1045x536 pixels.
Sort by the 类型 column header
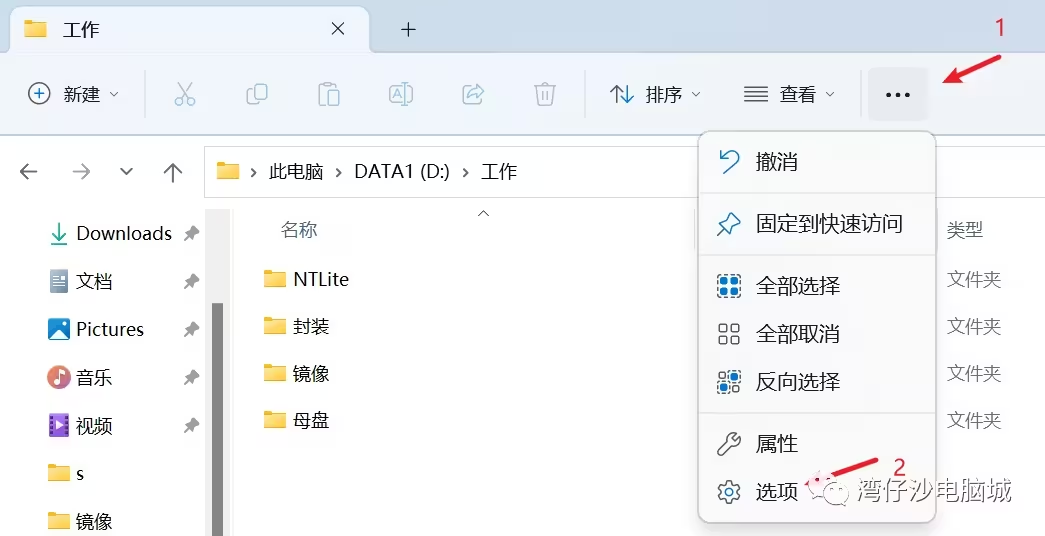point(965,230)
